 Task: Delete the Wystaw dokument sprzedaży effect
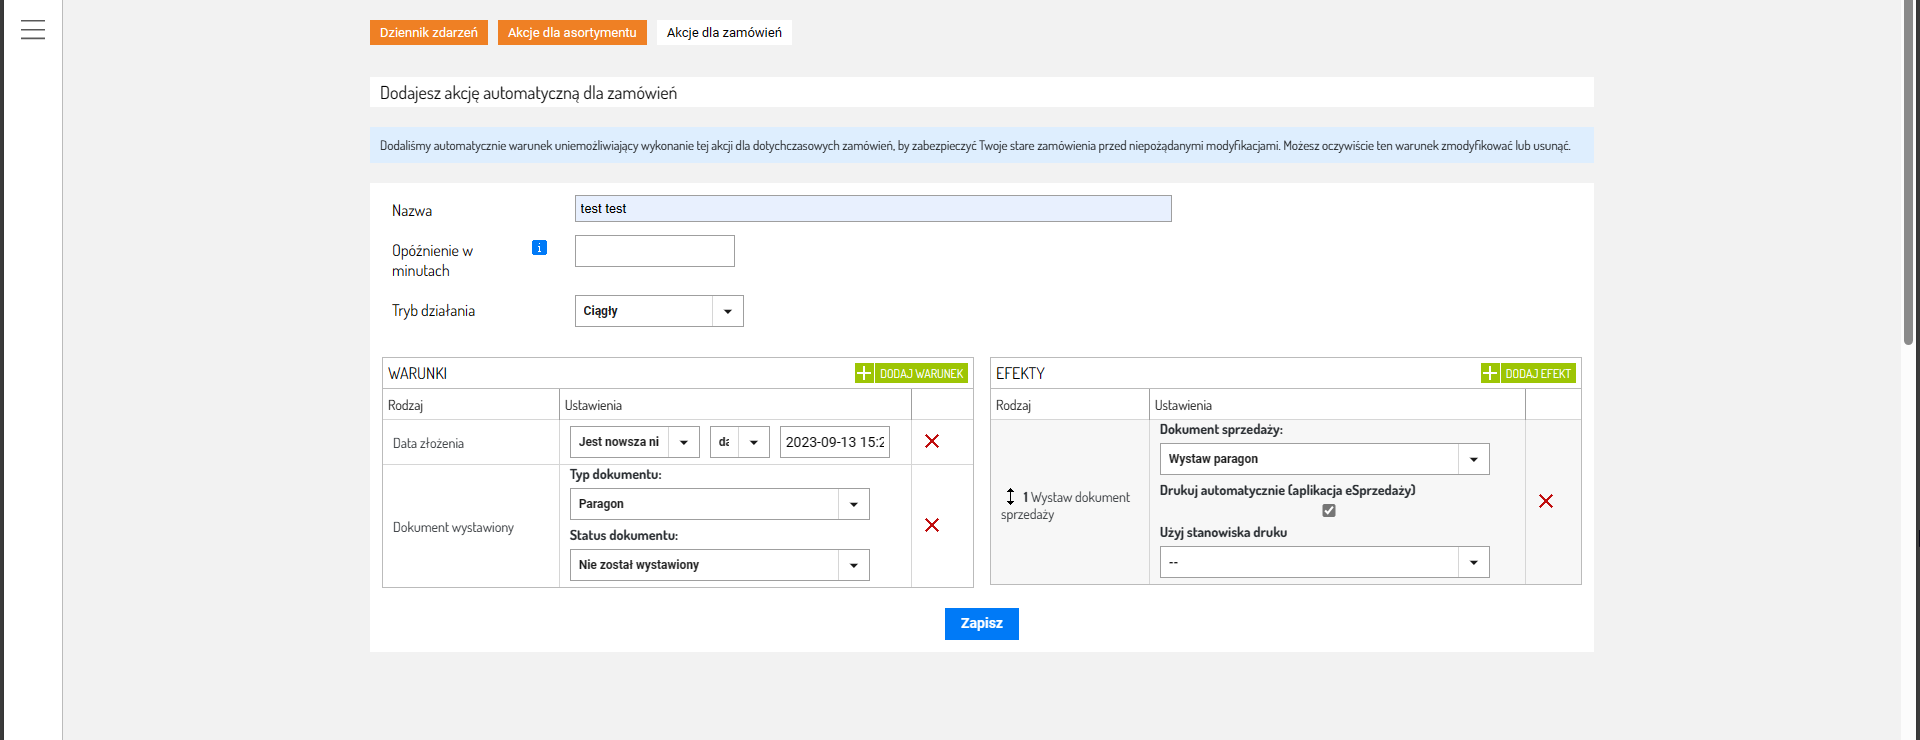(1545, 501)
